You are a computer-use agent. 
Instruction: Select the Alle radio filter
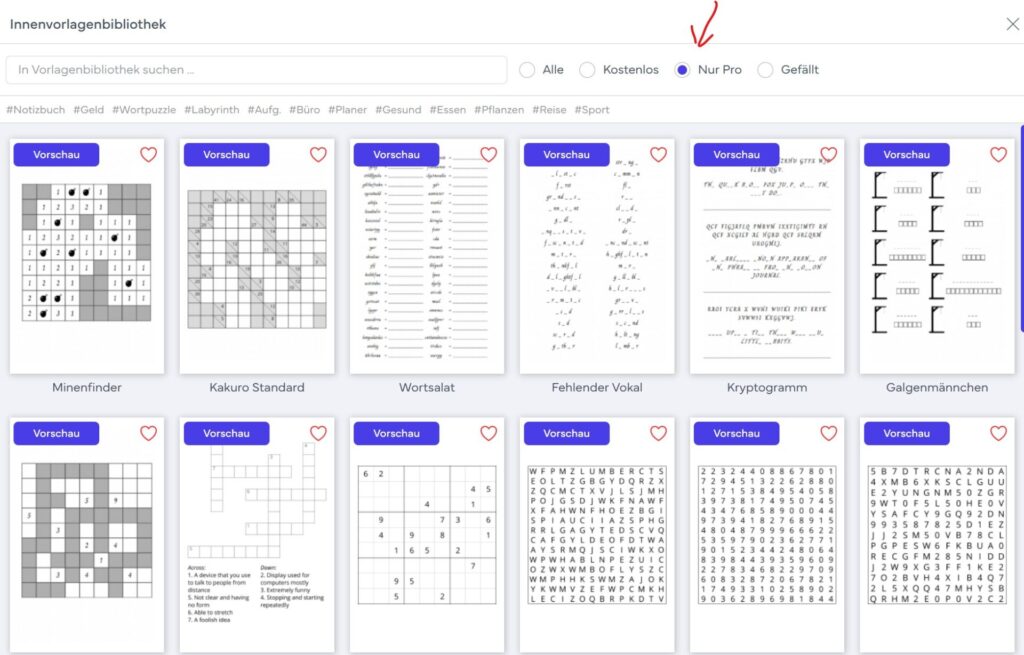click(527, 70)
